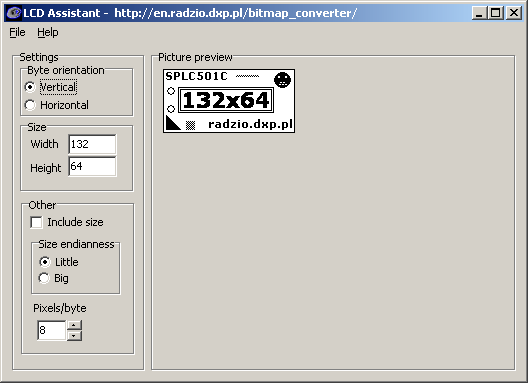Open the File menu
The image size is (528, 383).
(17, 32)
